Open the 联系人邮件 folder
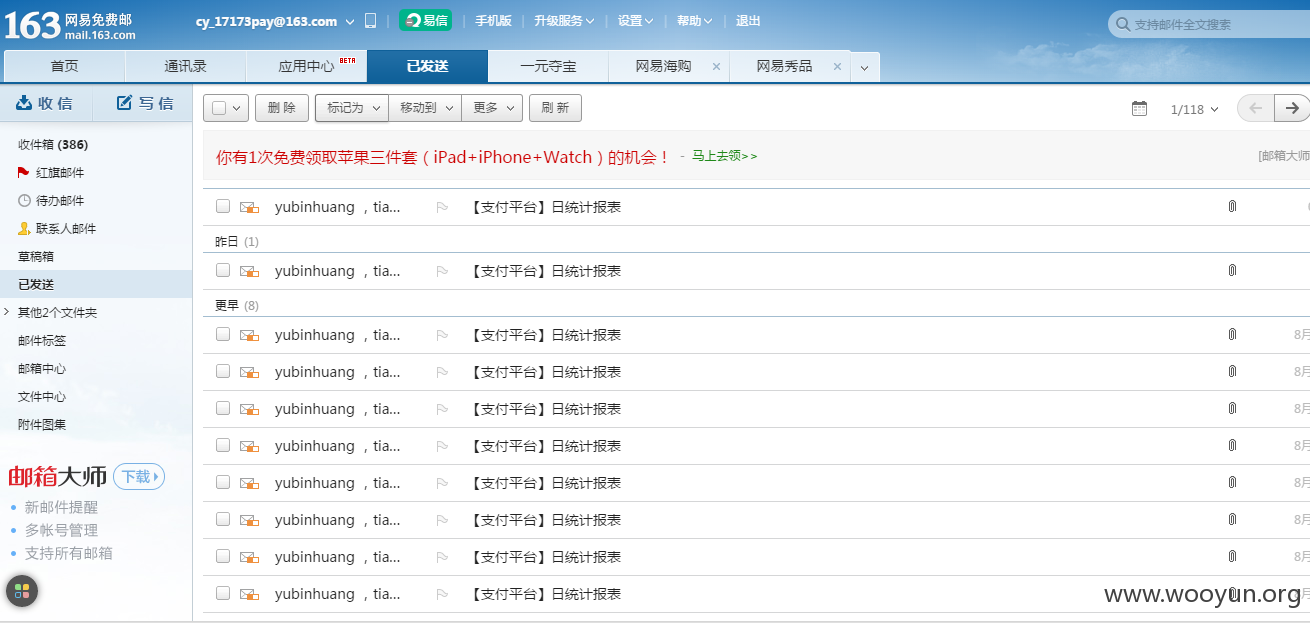 66,229
